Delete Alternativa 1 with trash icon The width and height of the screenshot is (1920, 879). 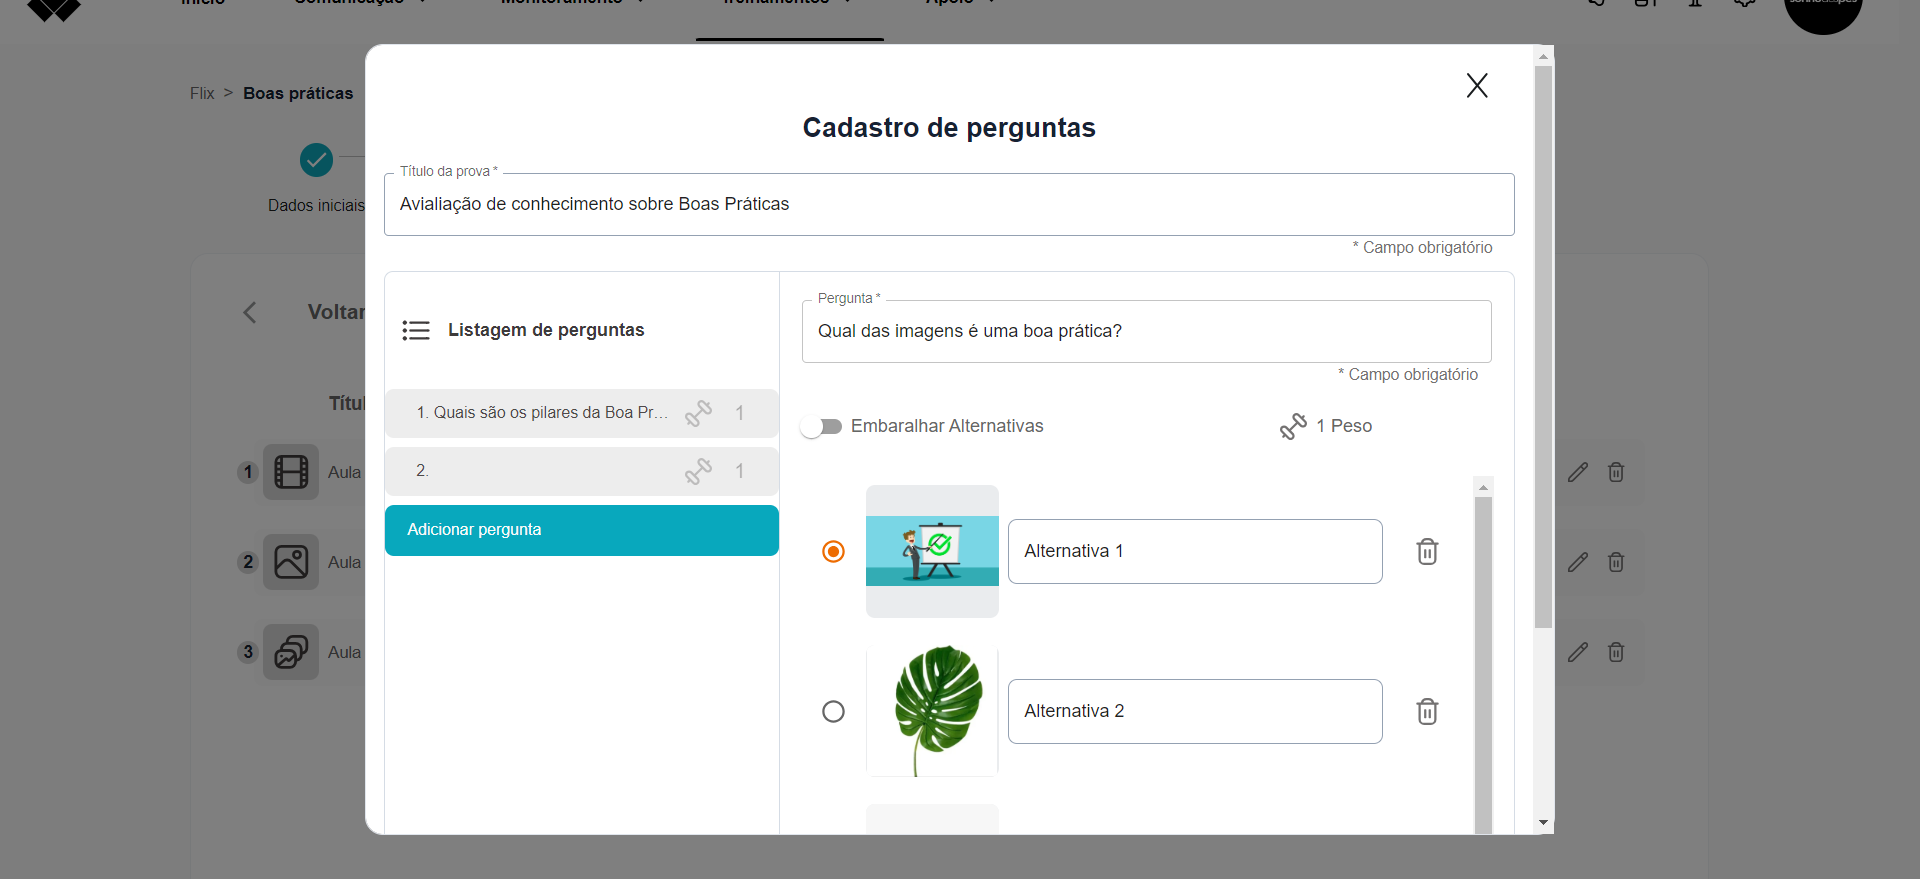pyautogui.click(x=1427, y=552)
